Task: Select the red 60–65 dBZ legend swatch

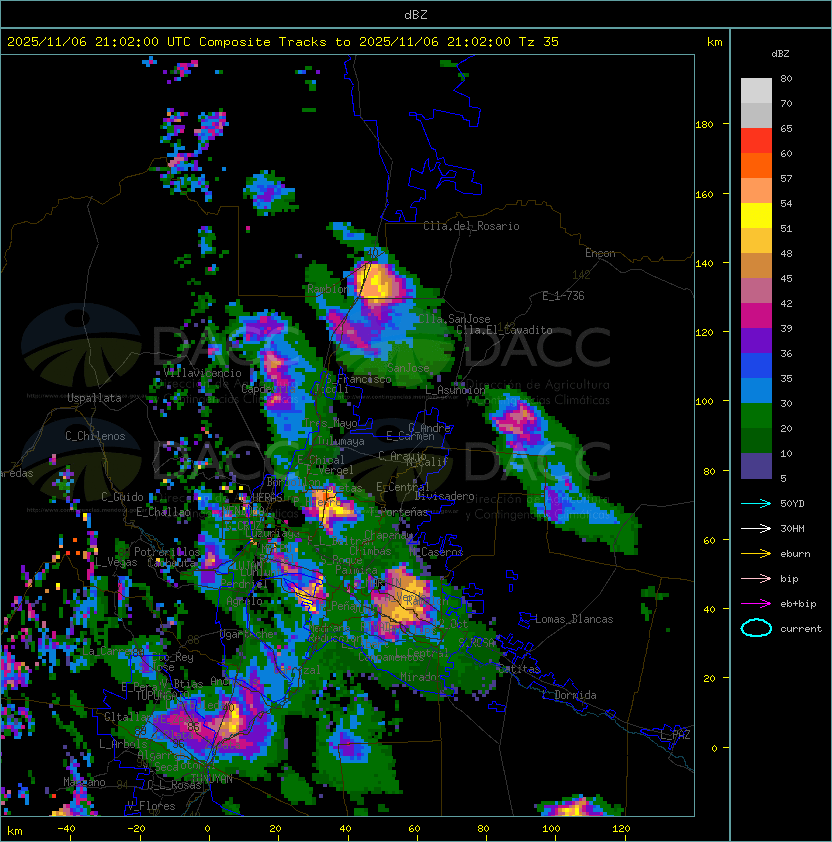Action: [756, 141]
